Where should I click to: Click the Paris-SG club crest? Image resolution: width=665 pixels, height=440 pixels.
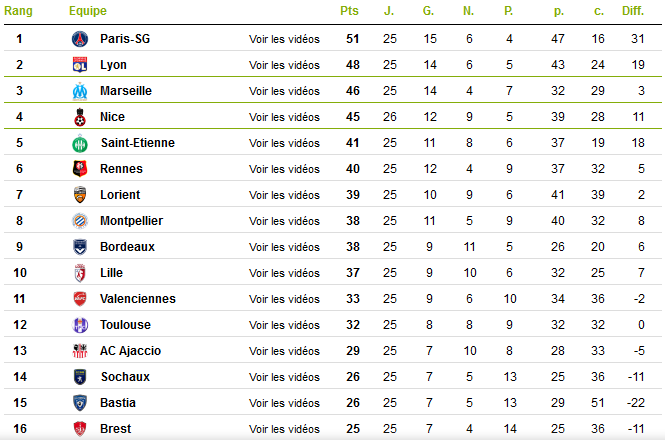(x=80, y=39)
